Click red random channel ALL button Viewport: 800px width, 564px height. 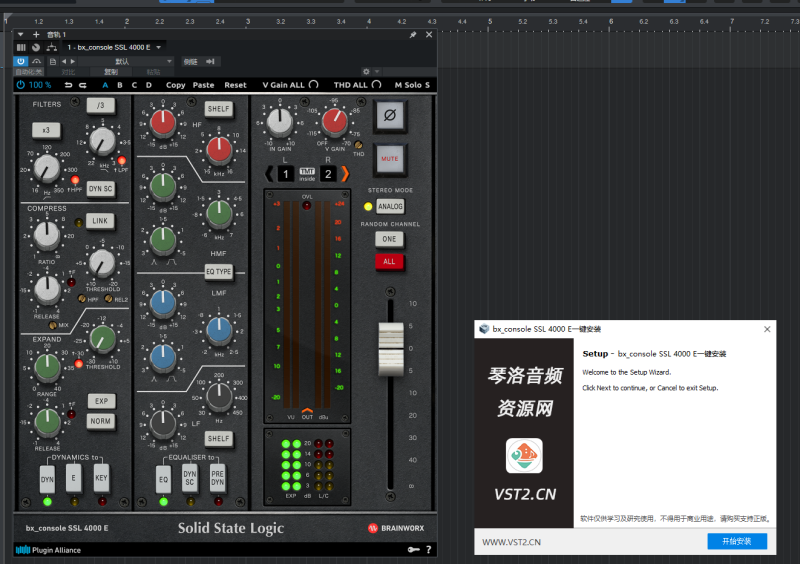[389, 262]
